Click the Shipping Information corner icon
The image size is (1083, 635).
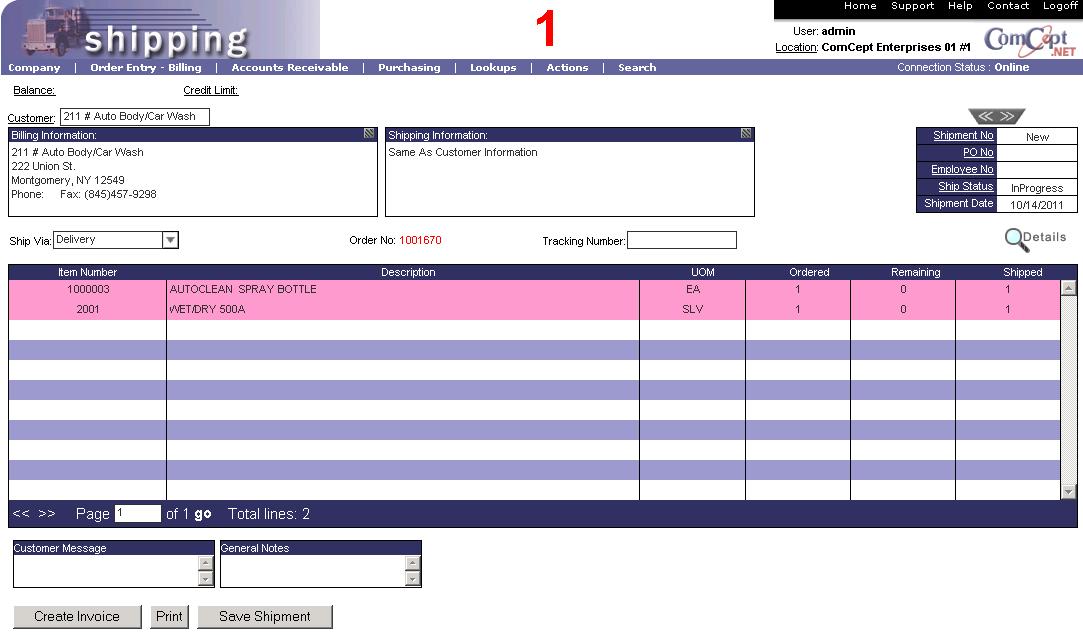tap(746, 134)
